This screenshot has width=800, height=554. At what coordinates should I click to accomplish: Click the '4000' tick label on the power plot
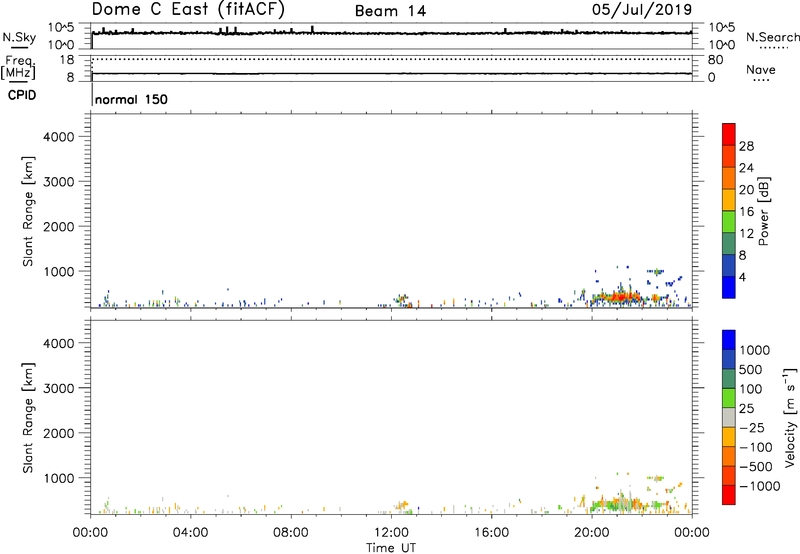[x=58, y=137]
